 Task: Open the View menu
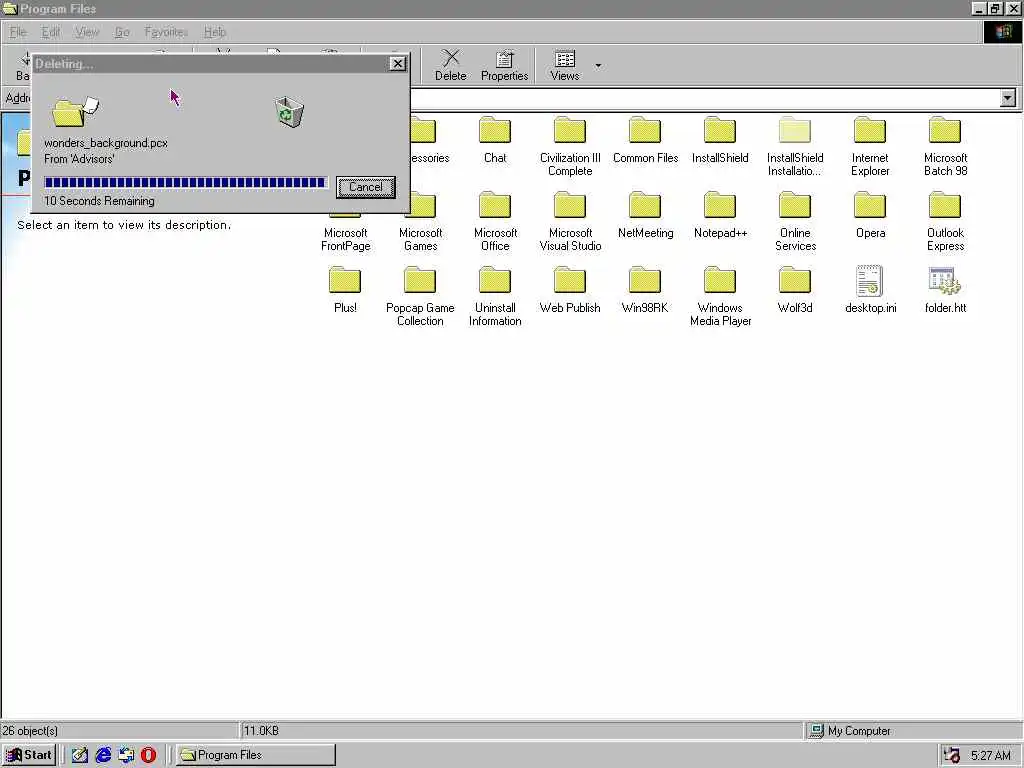[86, 32]
